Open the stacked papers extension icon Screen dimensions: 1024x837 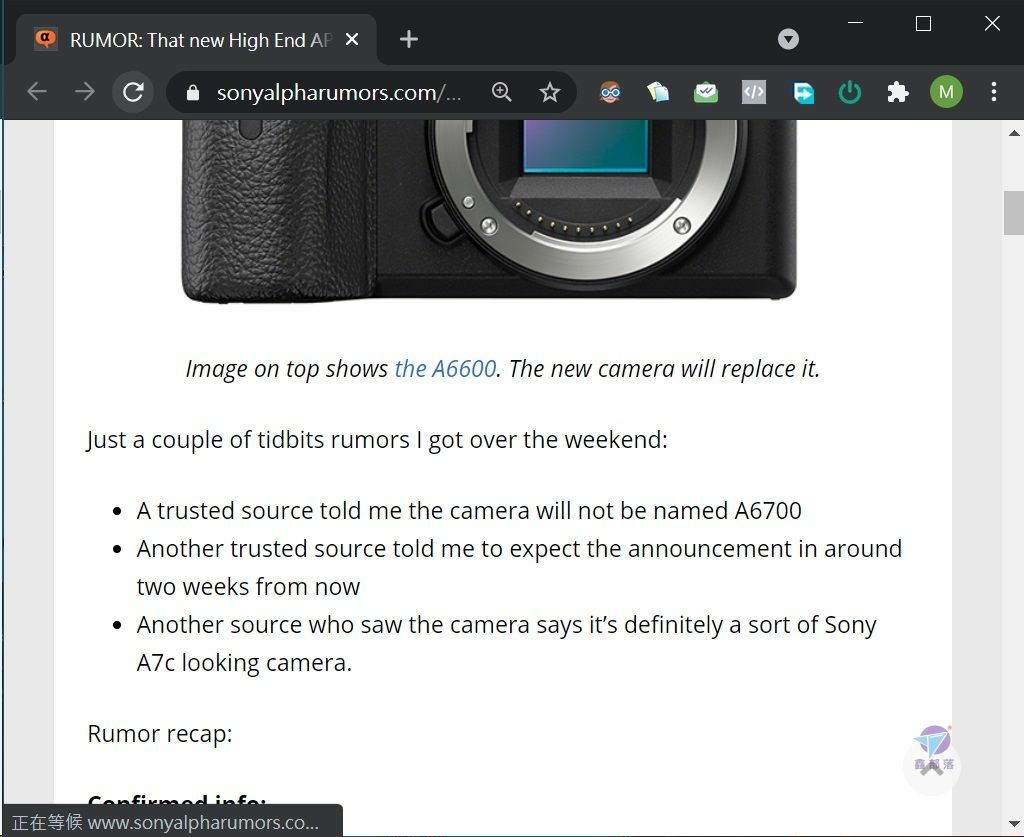click(658, 92)
